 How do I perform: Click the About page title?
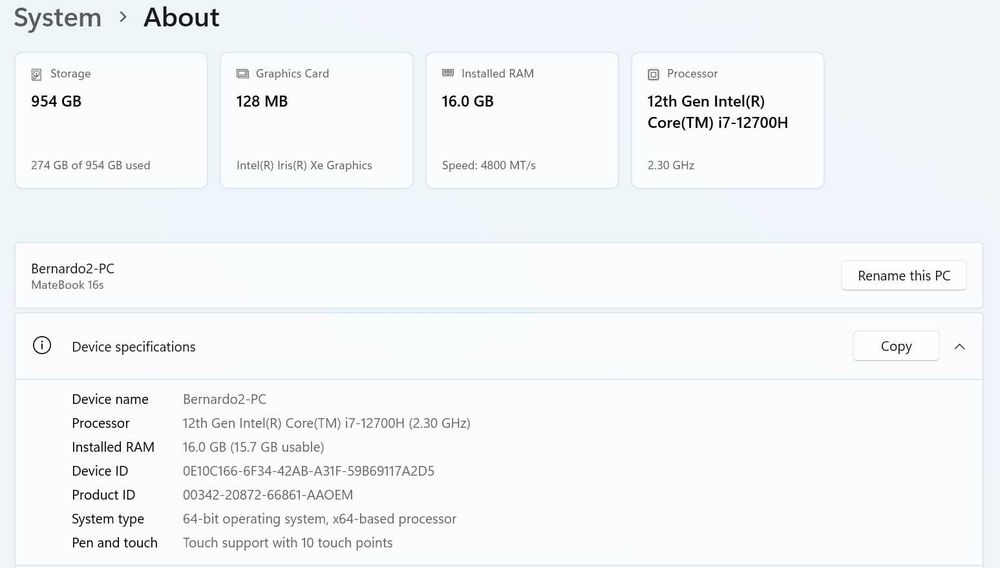click(181, 18)
